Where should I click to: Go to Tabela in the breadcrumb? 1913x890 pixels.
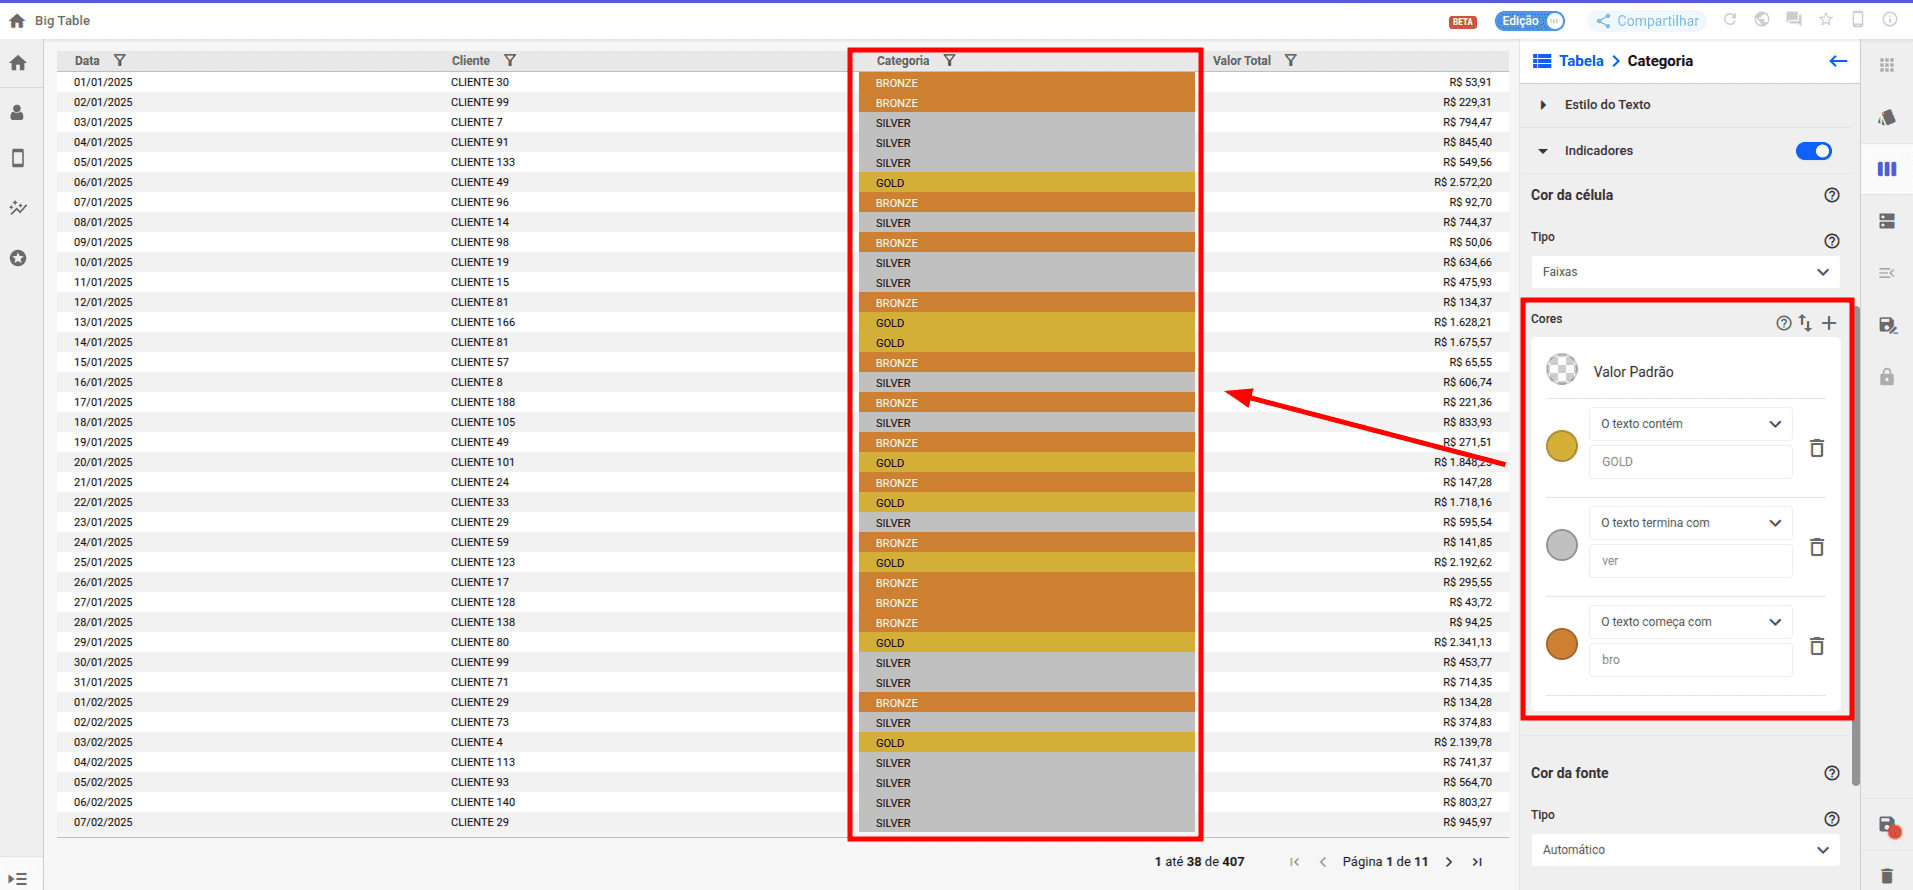coord(1580,61)
